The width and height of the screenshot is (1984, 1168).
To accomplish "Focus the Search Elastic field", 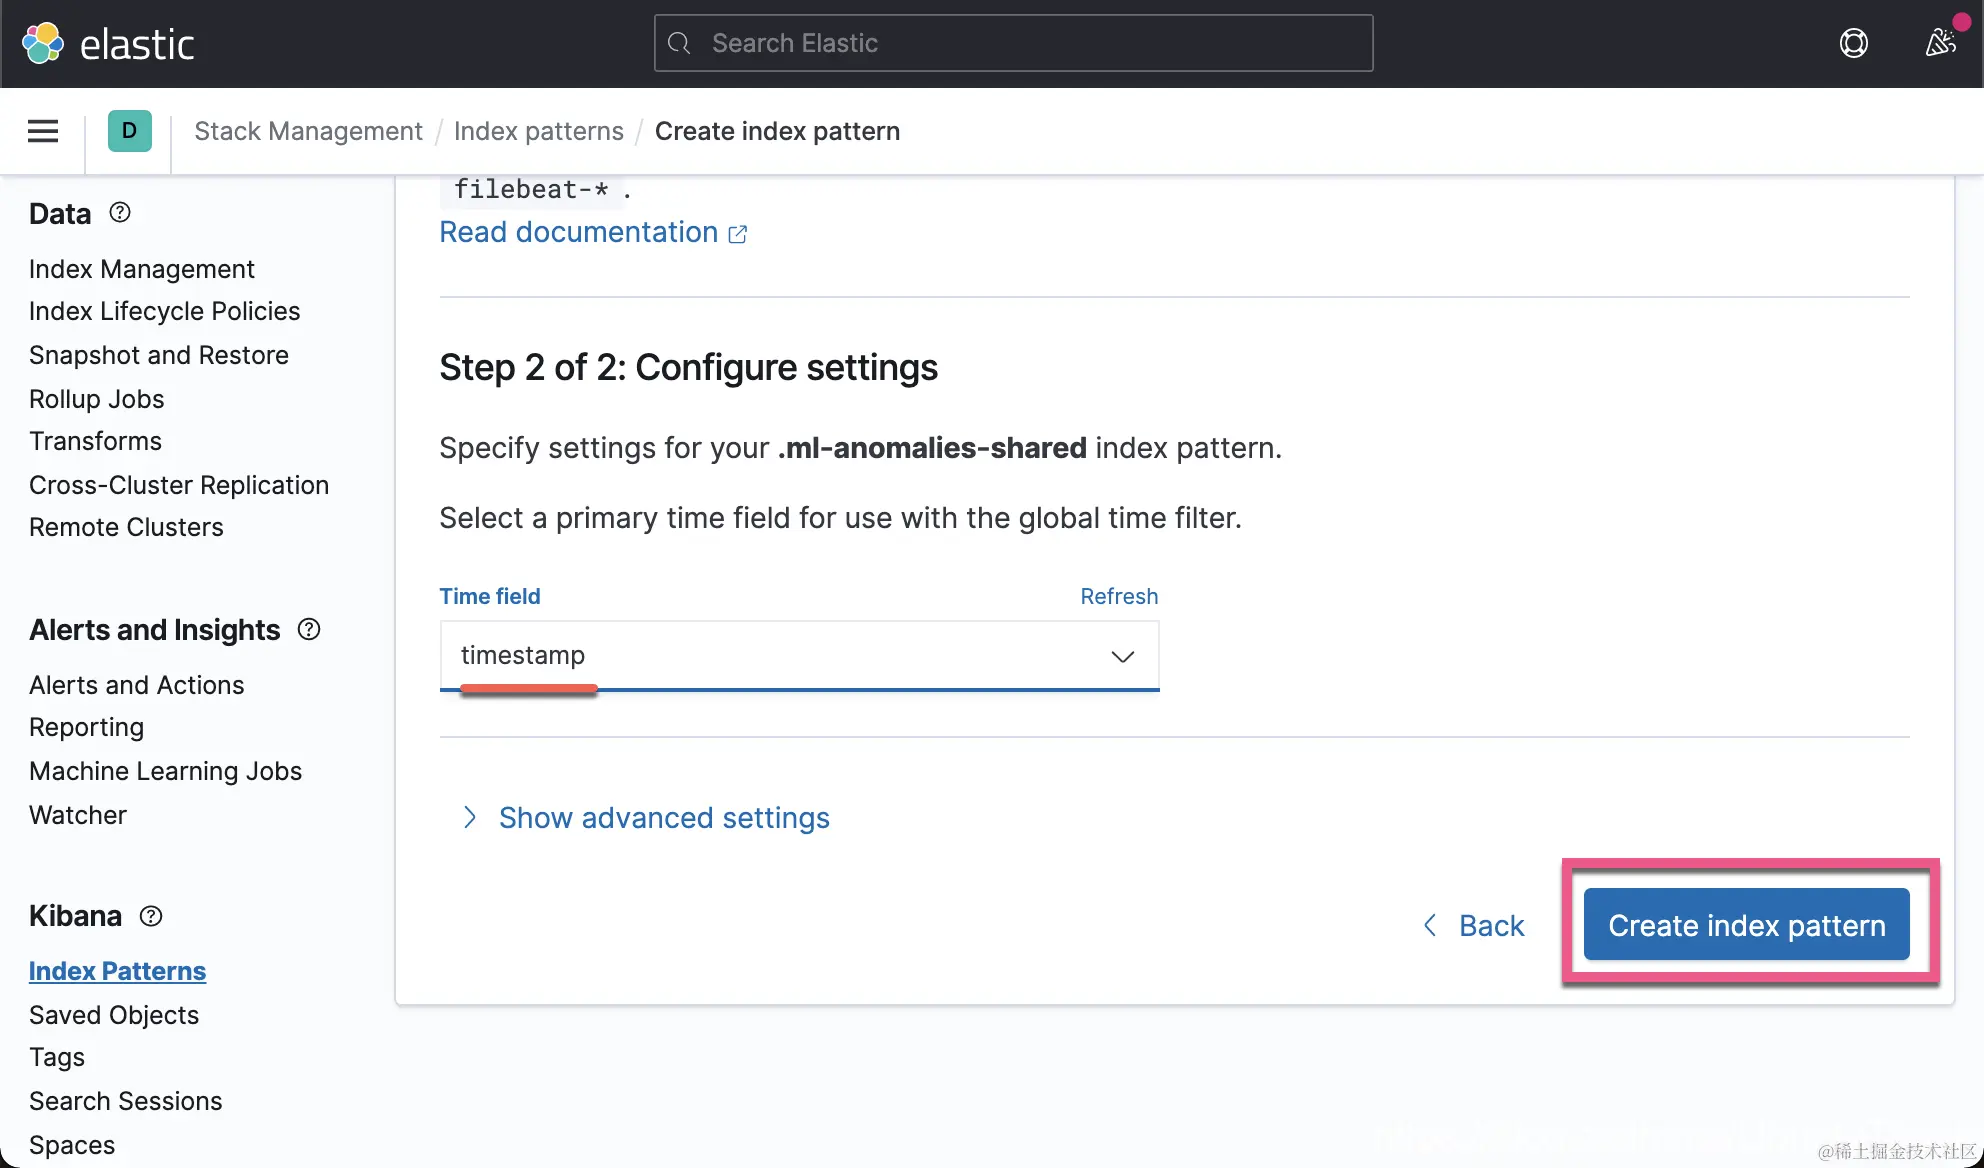I will pos(1013,43).
